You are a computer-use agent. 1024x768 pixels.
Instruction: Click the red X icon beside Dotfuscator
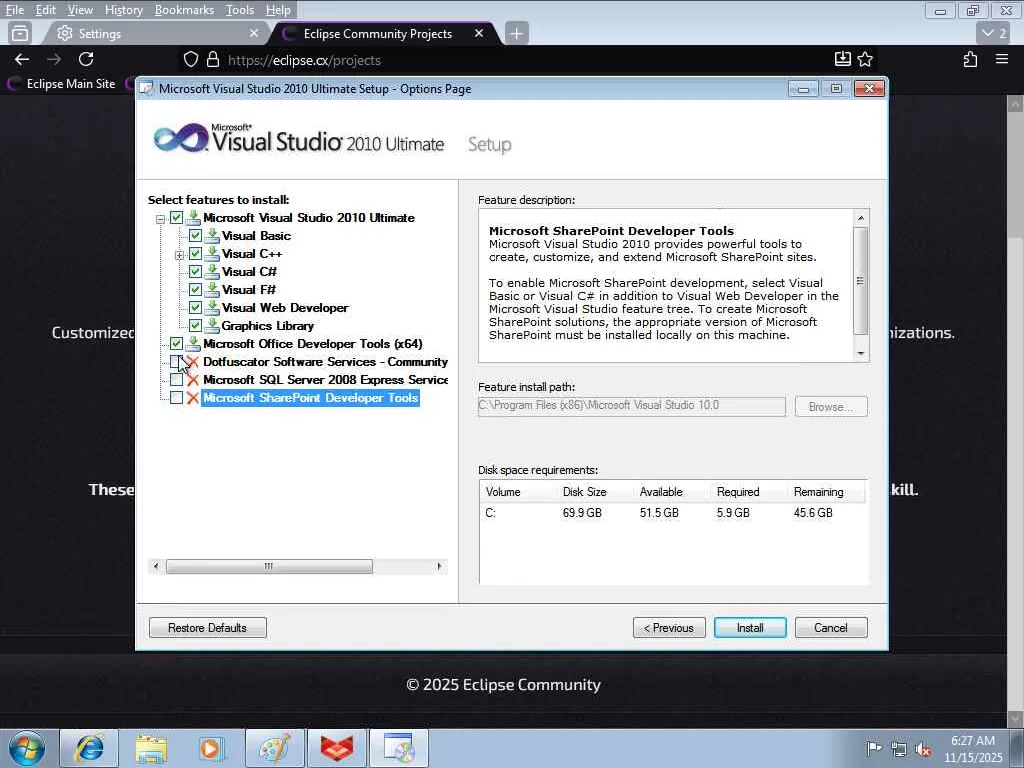[x=193, y=362]
